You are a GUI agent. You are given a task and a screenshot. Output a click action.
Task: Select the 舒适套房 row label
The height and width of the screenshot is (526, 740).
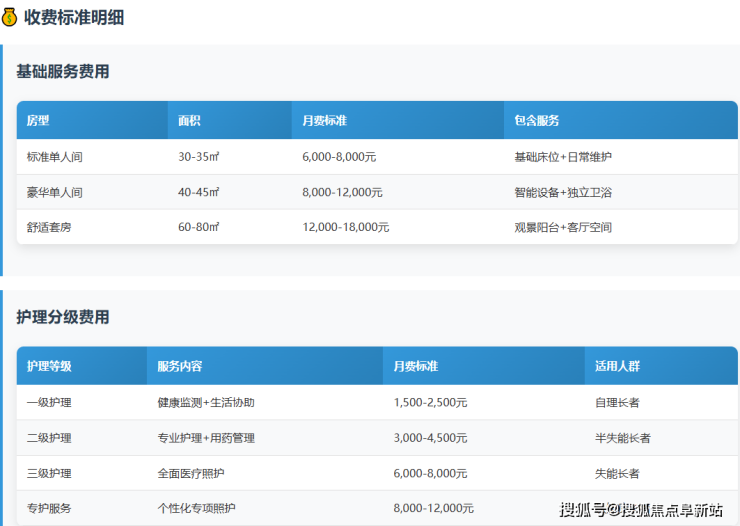tap(49, 227)
